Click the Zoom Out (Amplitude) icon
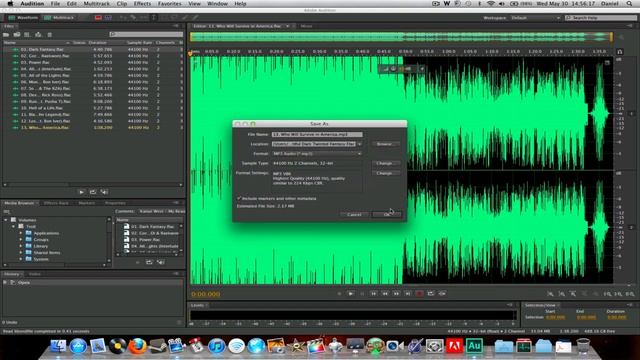Viewport: 640px width, 360px height. pos(562,294)
